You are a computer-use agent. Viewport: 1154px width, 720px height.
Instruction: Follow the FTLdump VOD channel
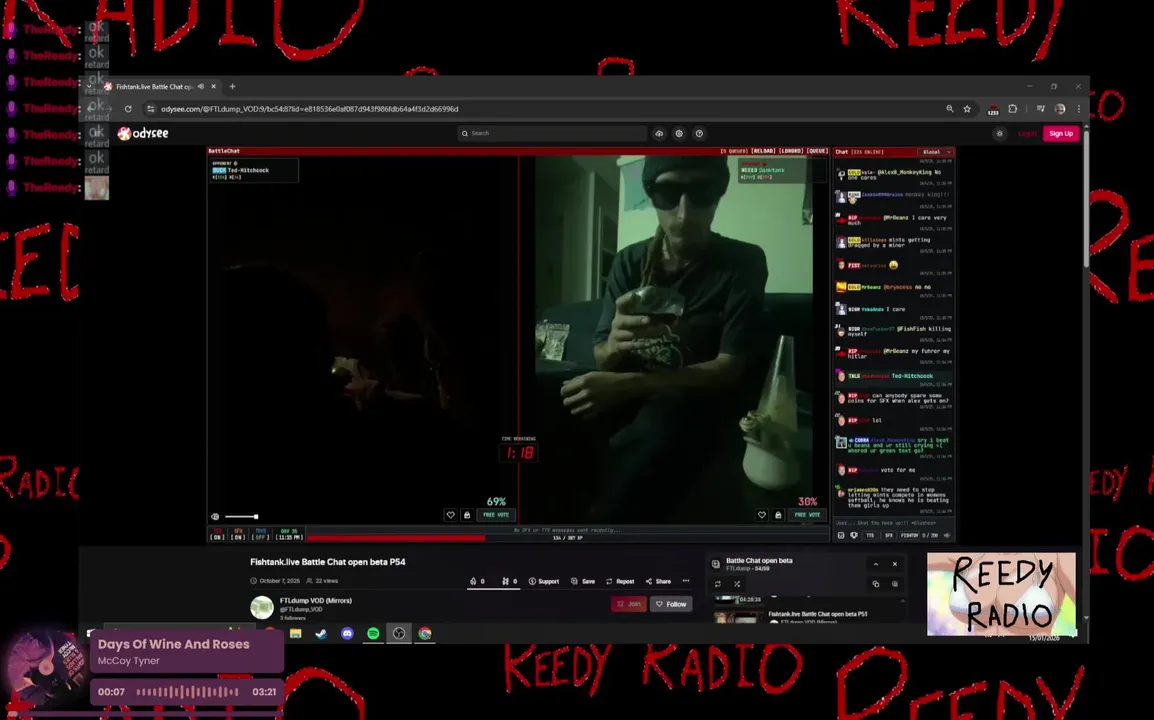671,604
